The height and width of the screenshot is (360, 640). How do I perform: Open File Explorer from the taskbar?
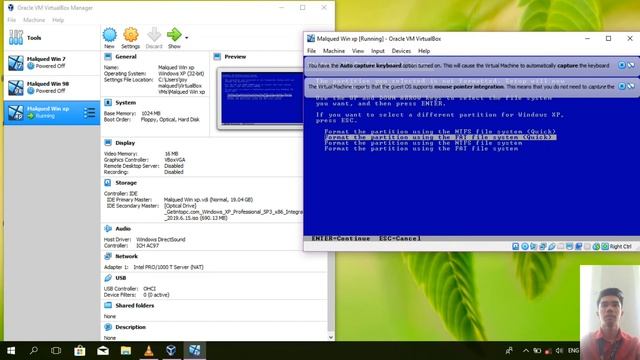coord(126,351)
